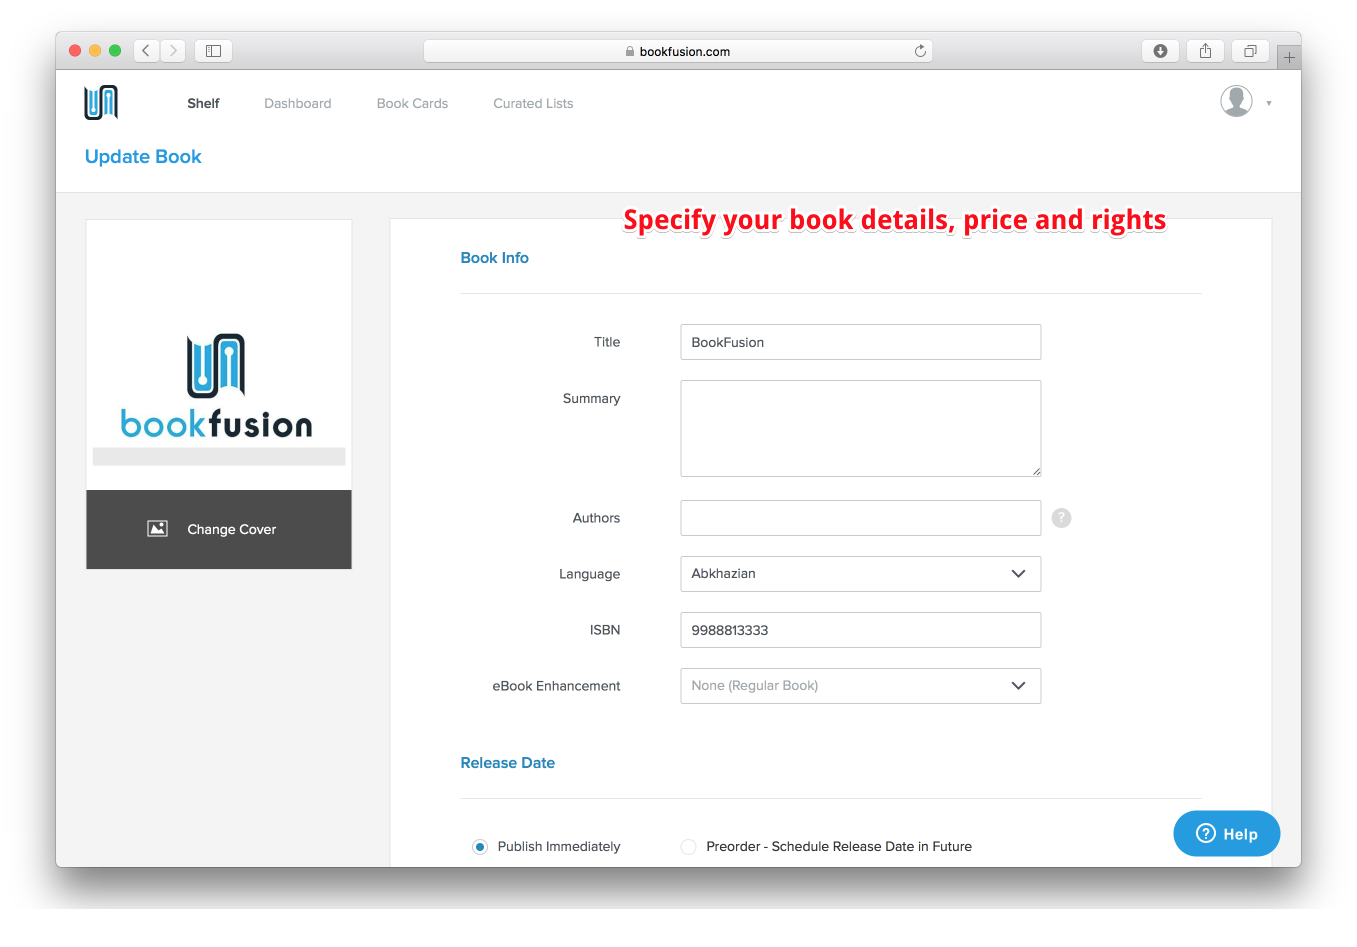This screenshot has width=1357, height=947.
Task: Click the Change Cover button
Action: tap(219, 529)
